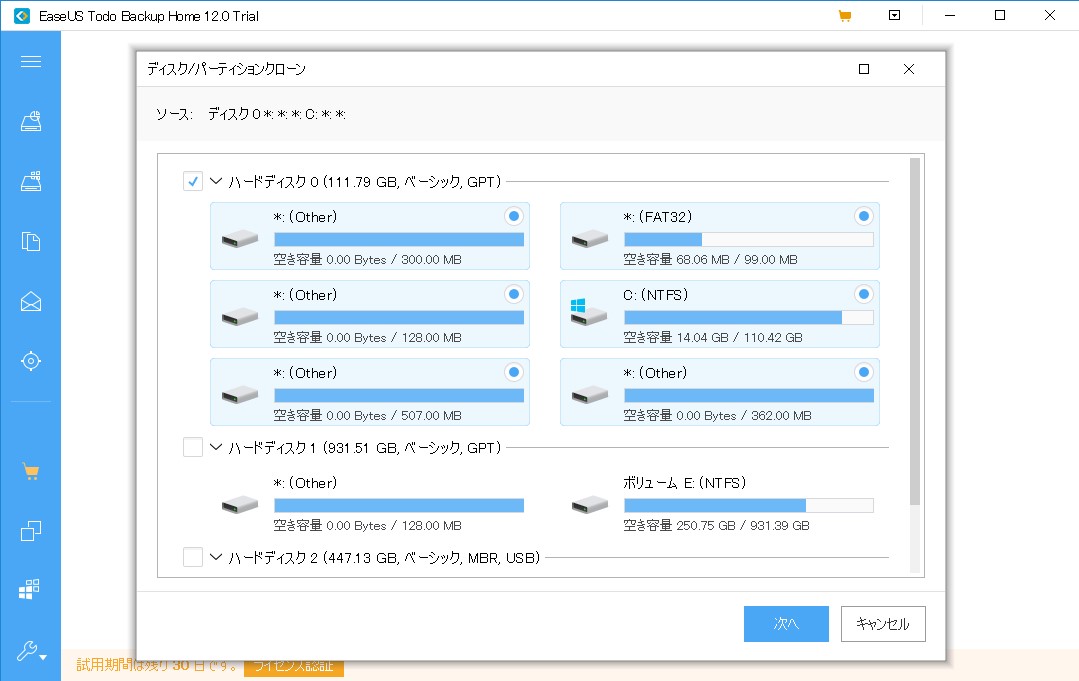Click the text ハードディスク 1 (931.51 GB, ベーシック, GPT)
1079x681 pixels.
coord(365,448)
